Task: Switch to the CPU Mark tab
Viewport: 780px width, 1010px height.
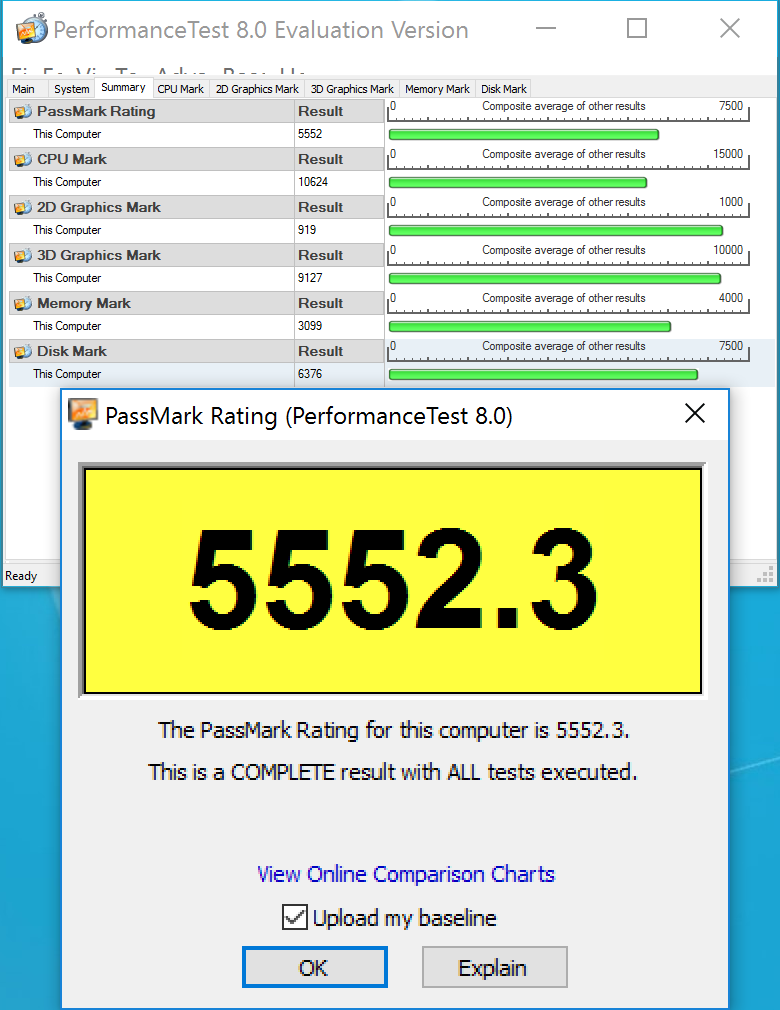Action: 180,89
